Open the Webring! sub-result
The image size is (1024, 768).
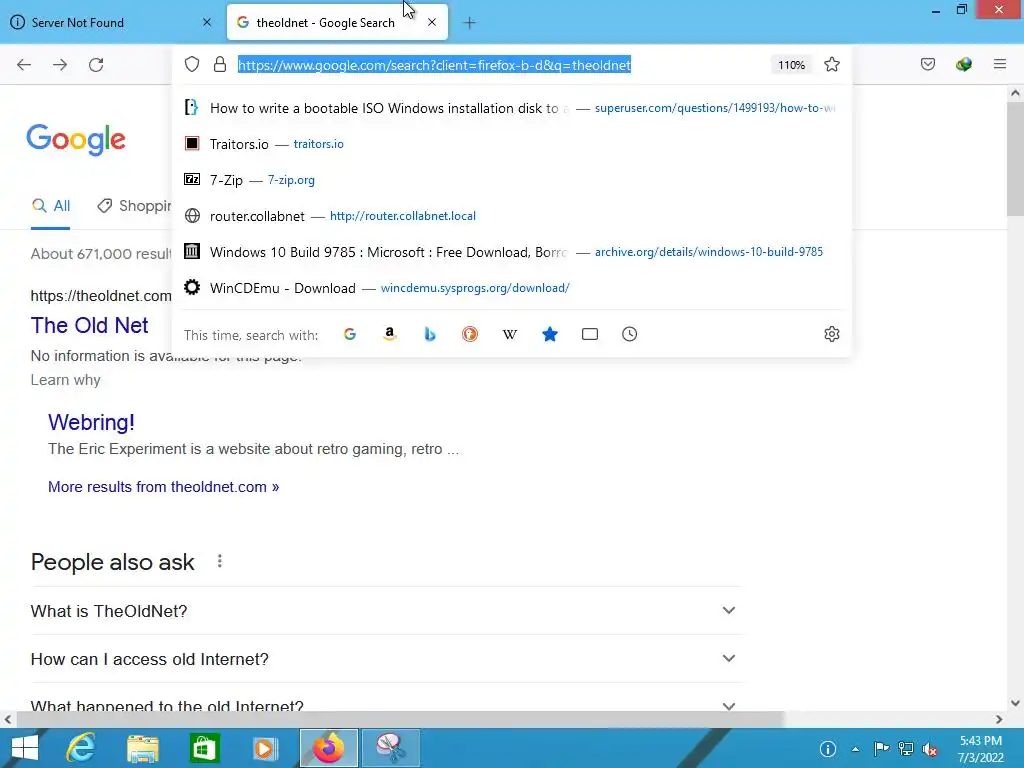91,423
